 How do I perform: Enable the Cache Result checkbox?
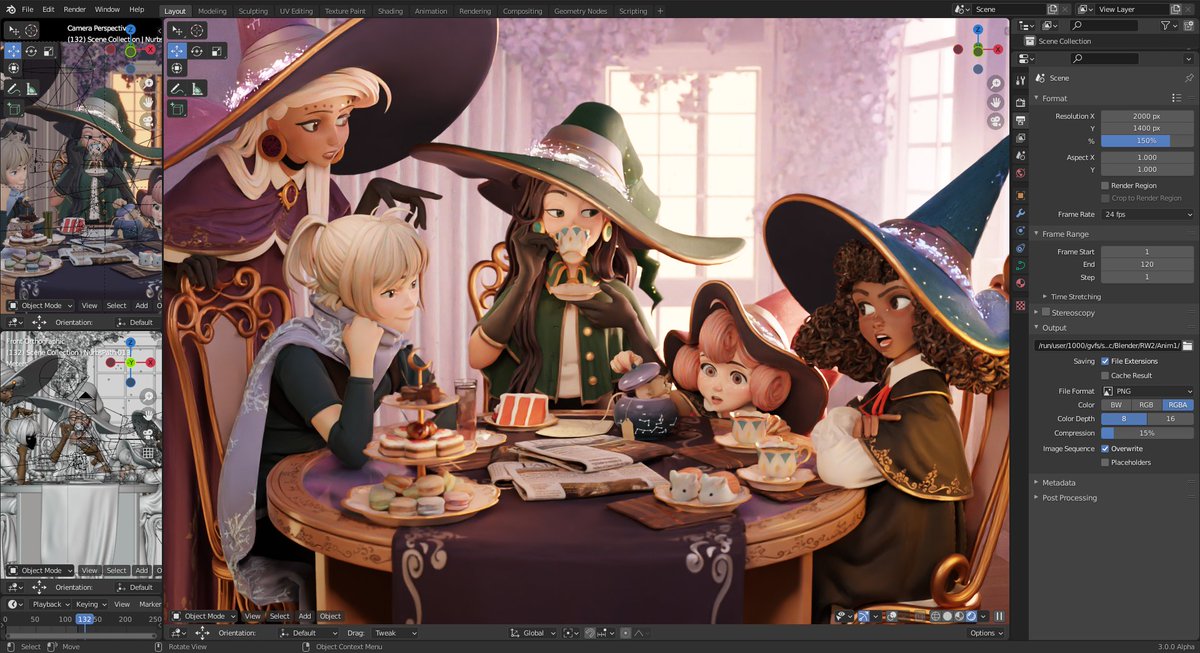1105,375
